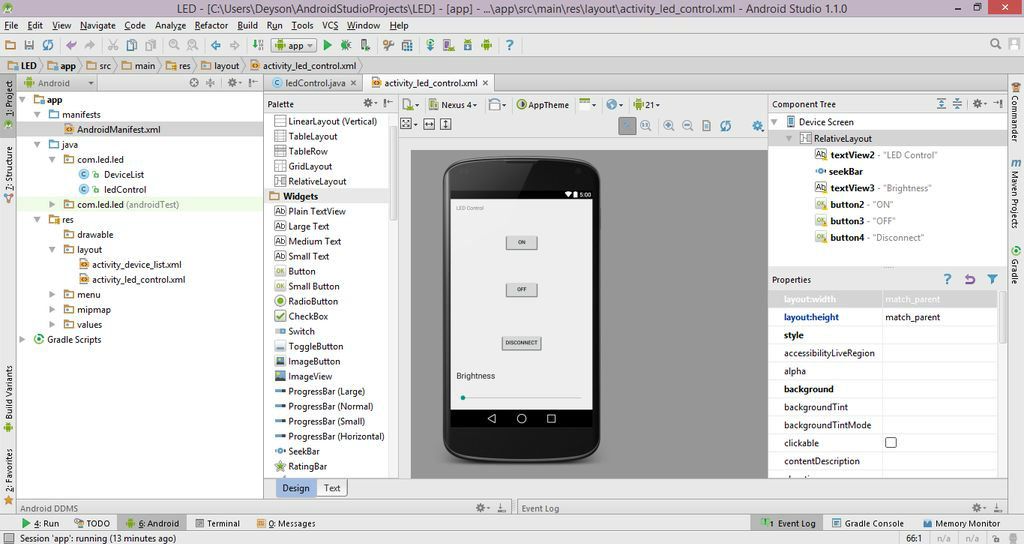Open Project Structure icon in toolbar
This screenshot has height=544, width=1024.
[x=407, y=45]
